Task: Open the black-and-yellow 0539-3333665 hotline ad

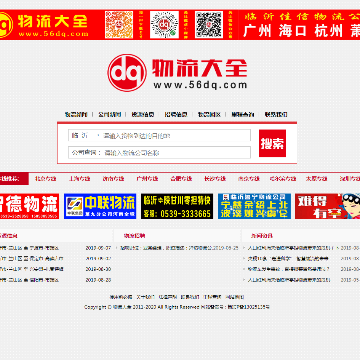Action: (177, 206)
